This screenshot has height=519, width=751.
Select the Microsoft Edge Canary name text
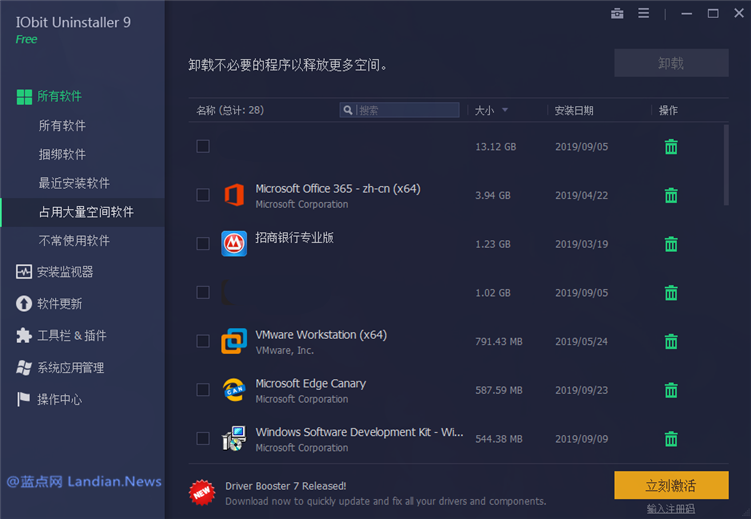pos(310,384)
